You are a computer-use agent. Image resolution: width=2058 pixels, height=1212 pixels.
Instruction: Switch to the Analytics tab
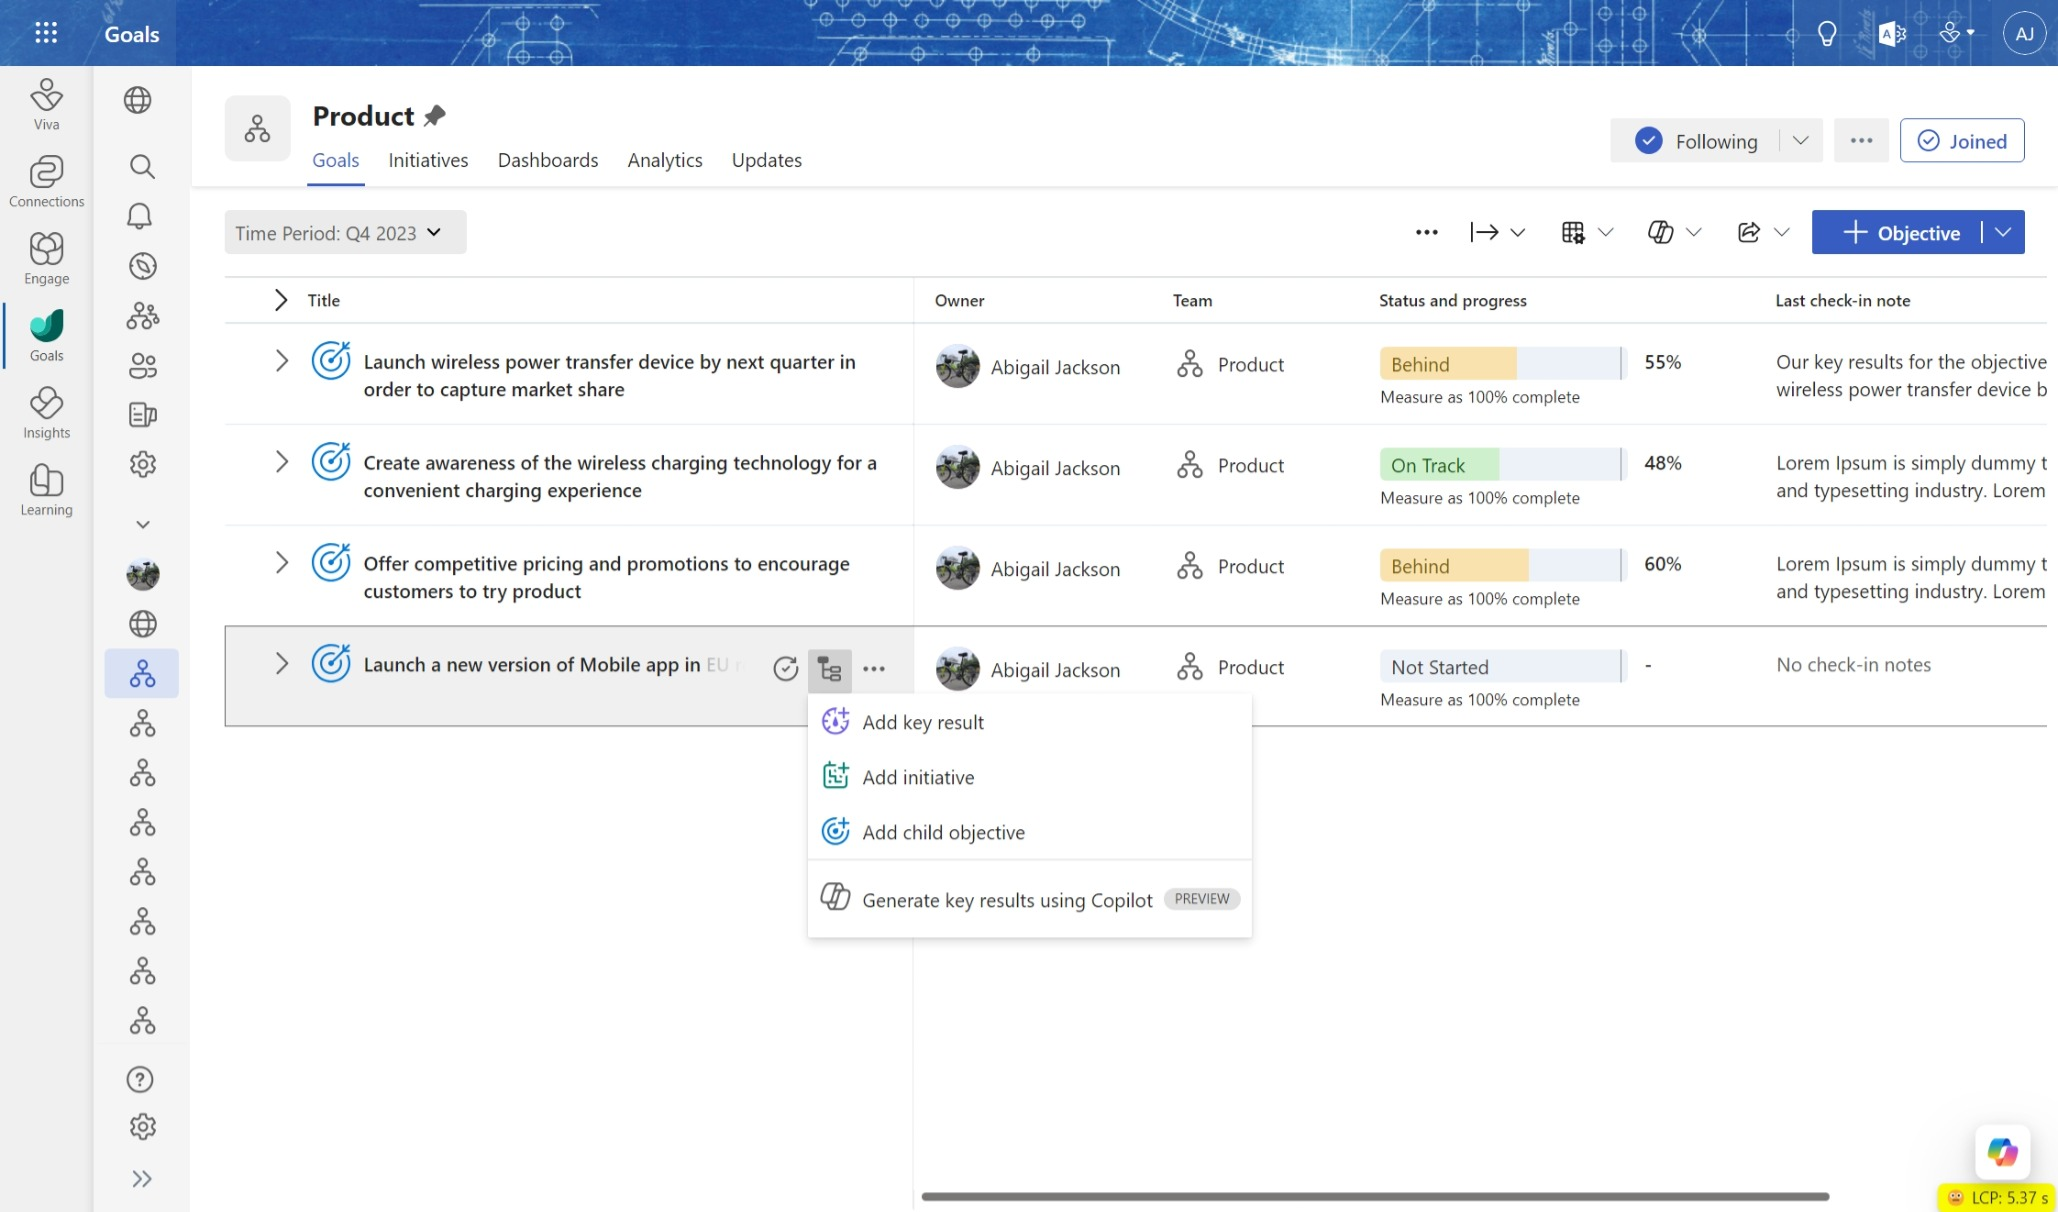pyautogui.click(x=665, y=160)
